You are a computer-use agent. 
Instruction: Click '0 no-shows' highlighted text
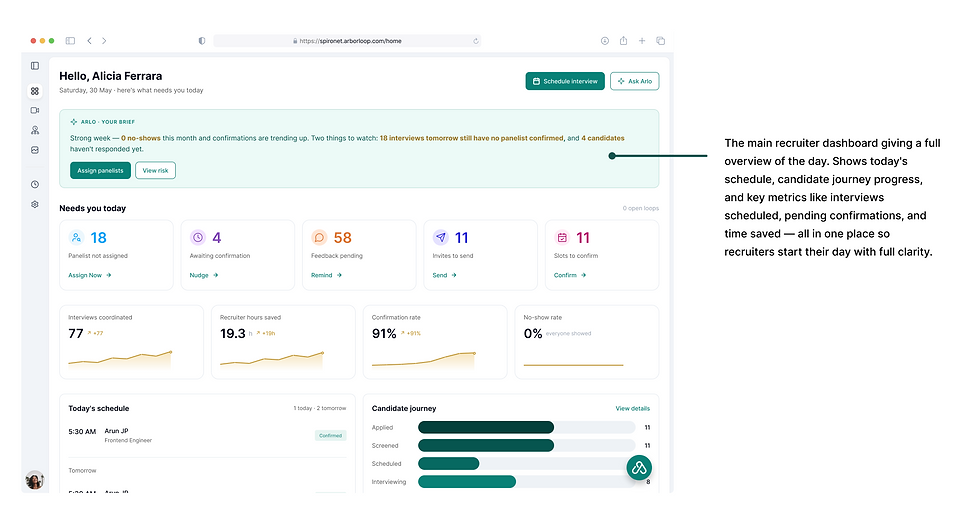pos(141,138)
